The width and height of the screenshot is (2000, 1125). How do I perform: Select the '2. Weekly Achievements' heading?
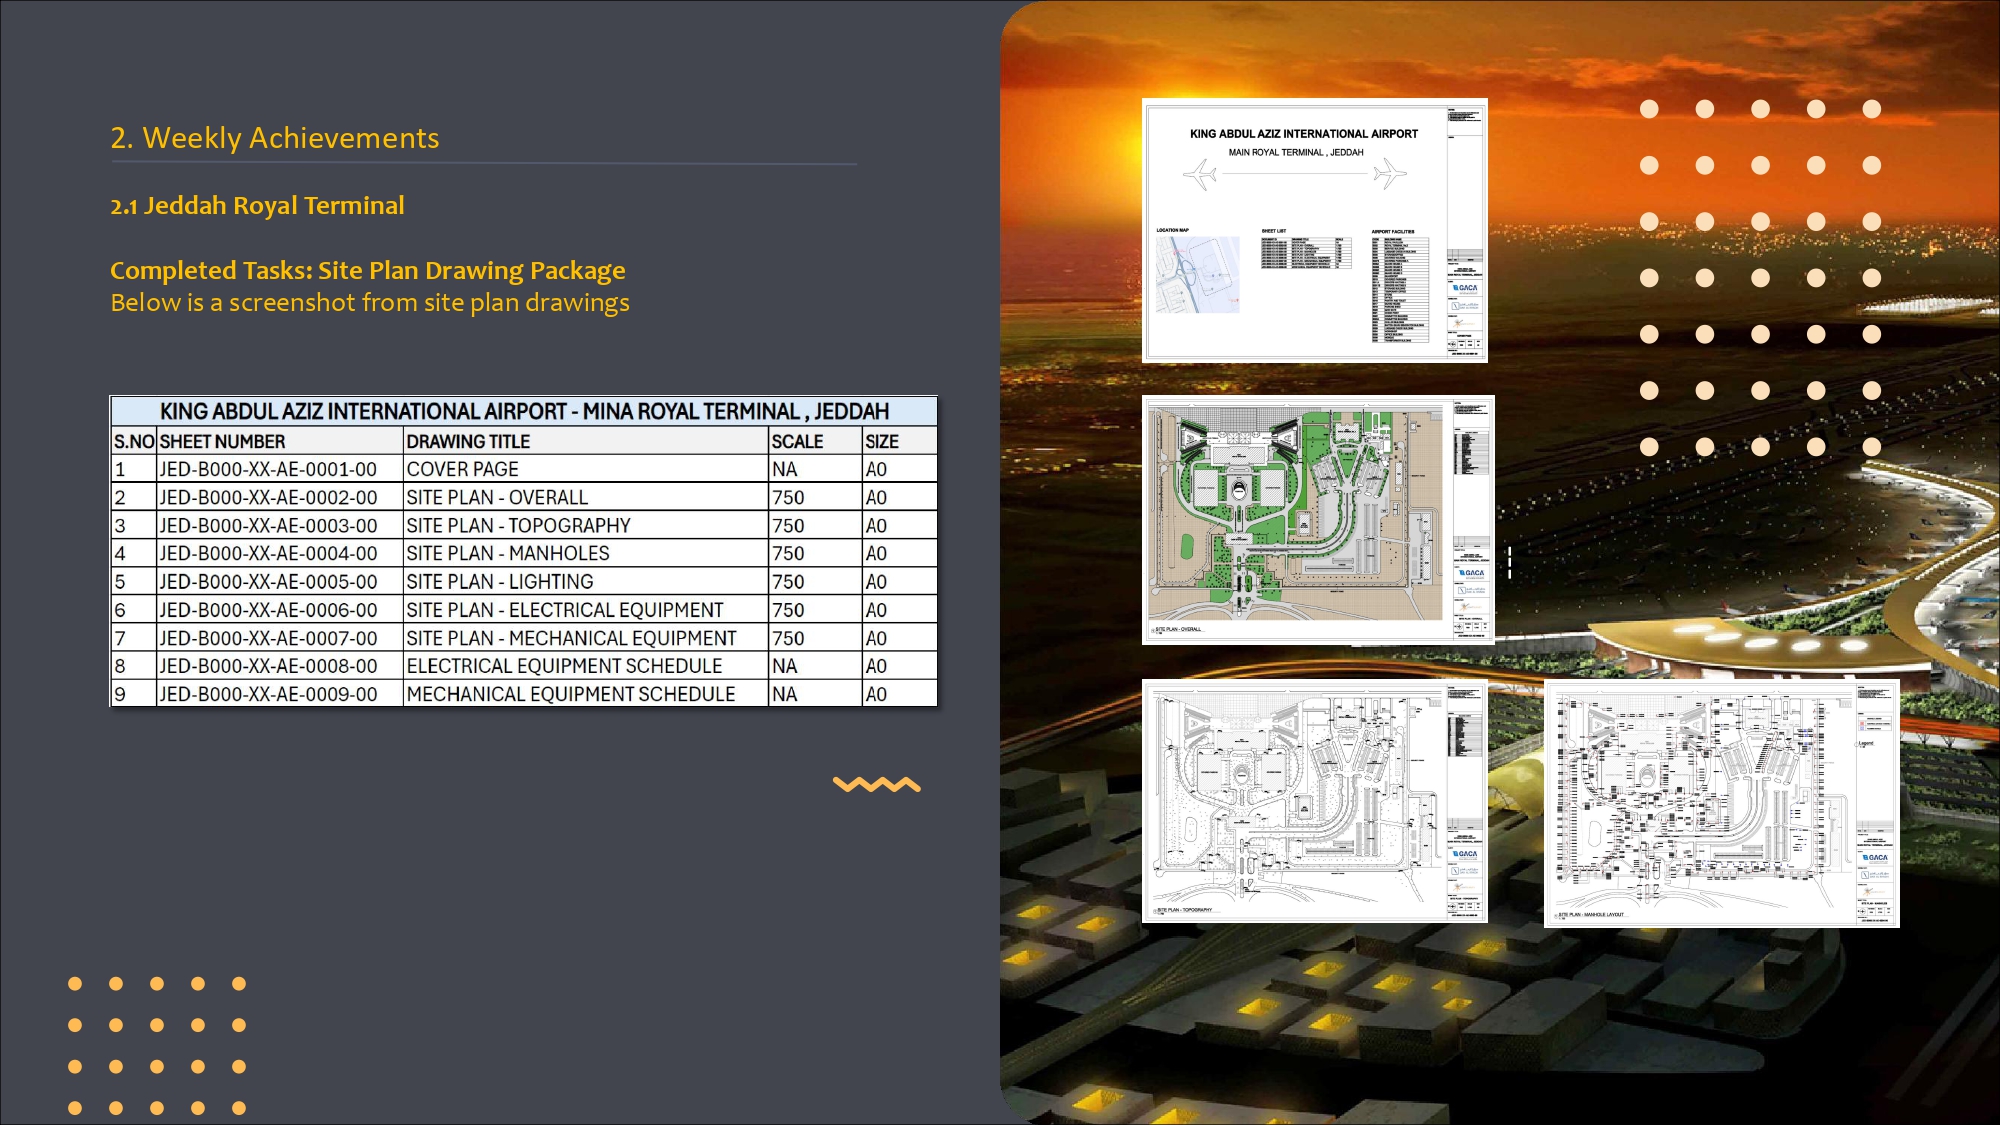[275, 138]
